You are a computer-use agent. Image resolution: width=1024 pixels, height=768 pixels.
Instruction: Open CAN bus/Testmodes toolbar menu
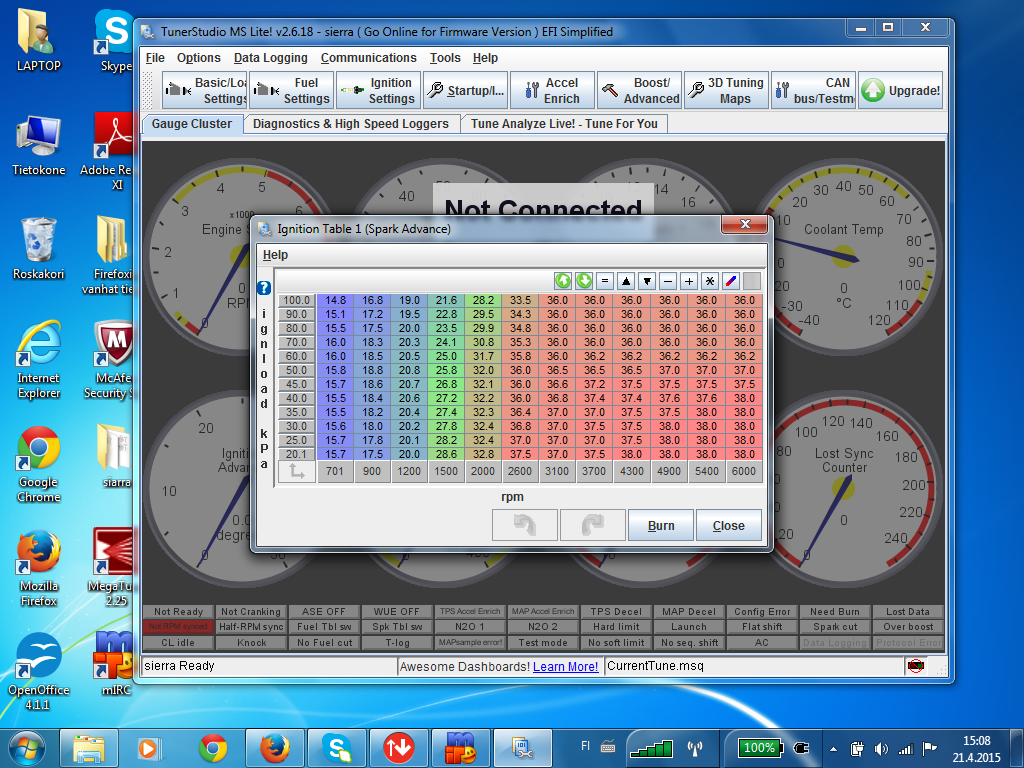814,90
